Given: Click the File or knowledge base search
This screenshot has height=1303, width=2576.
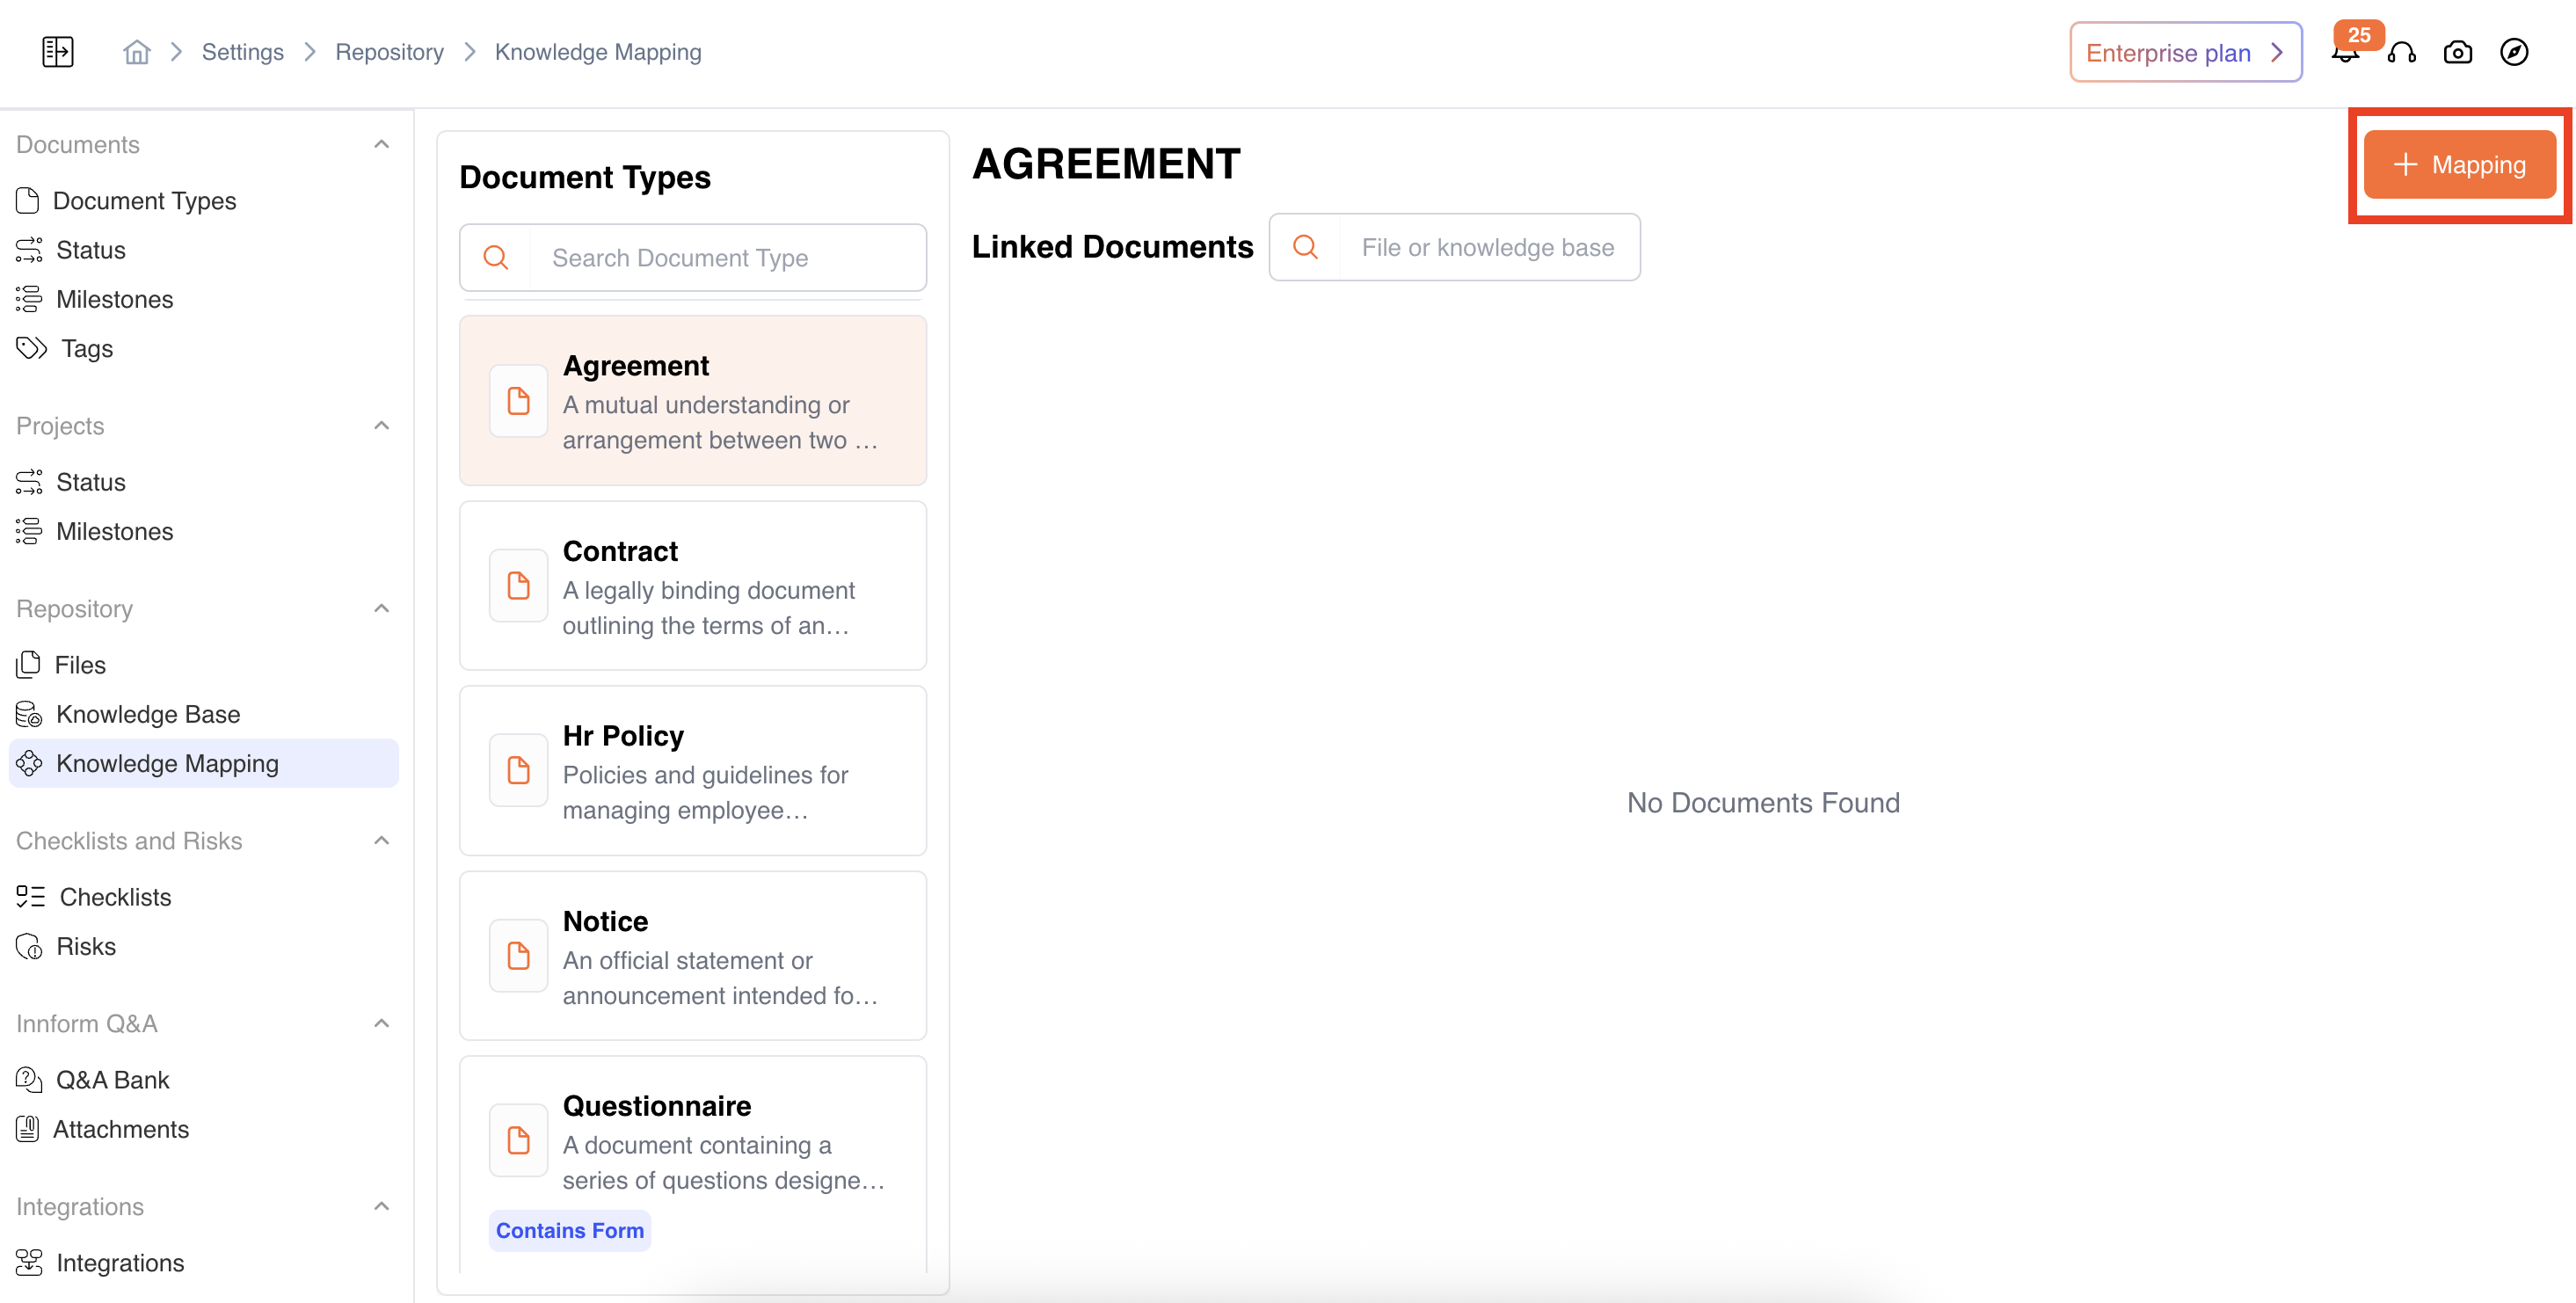Looking at the screenshot, I should [x=1487, y=247].
